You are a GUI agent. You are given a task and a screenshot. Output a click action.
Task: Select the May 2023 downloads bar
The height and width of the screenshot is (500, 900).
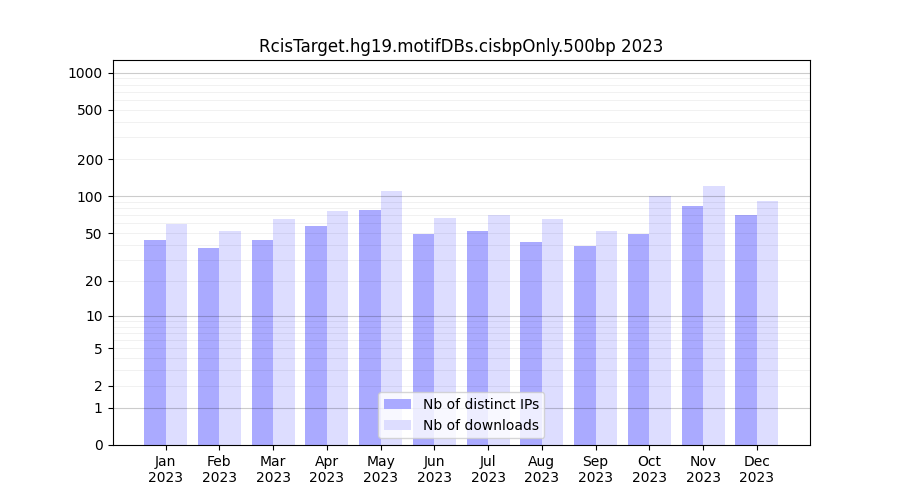(391, 318)
